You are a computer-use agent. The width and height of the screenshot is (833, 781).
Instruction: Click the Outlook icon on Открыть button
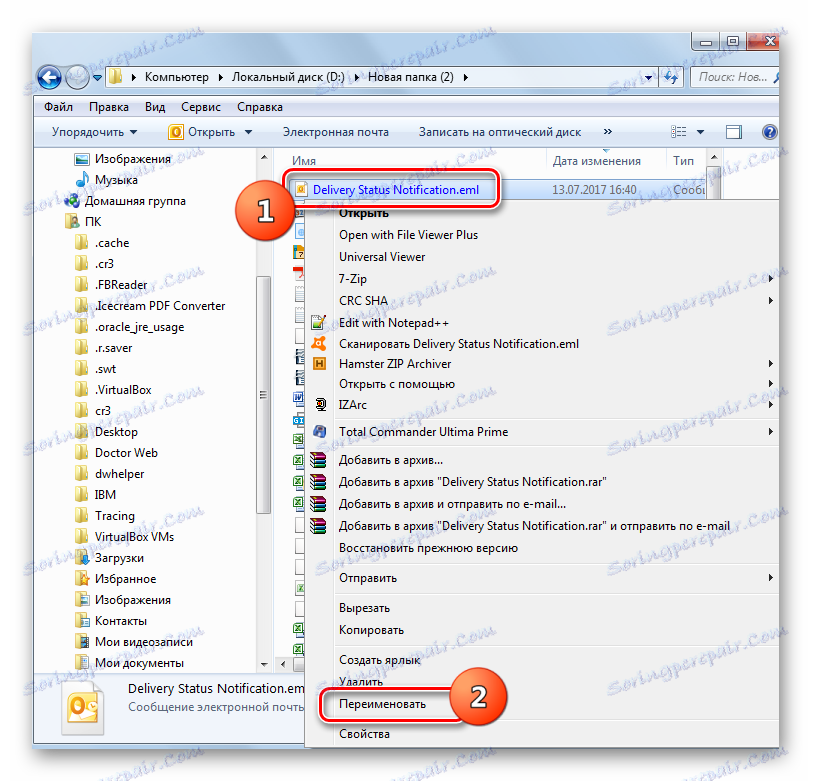pos(176,132)
